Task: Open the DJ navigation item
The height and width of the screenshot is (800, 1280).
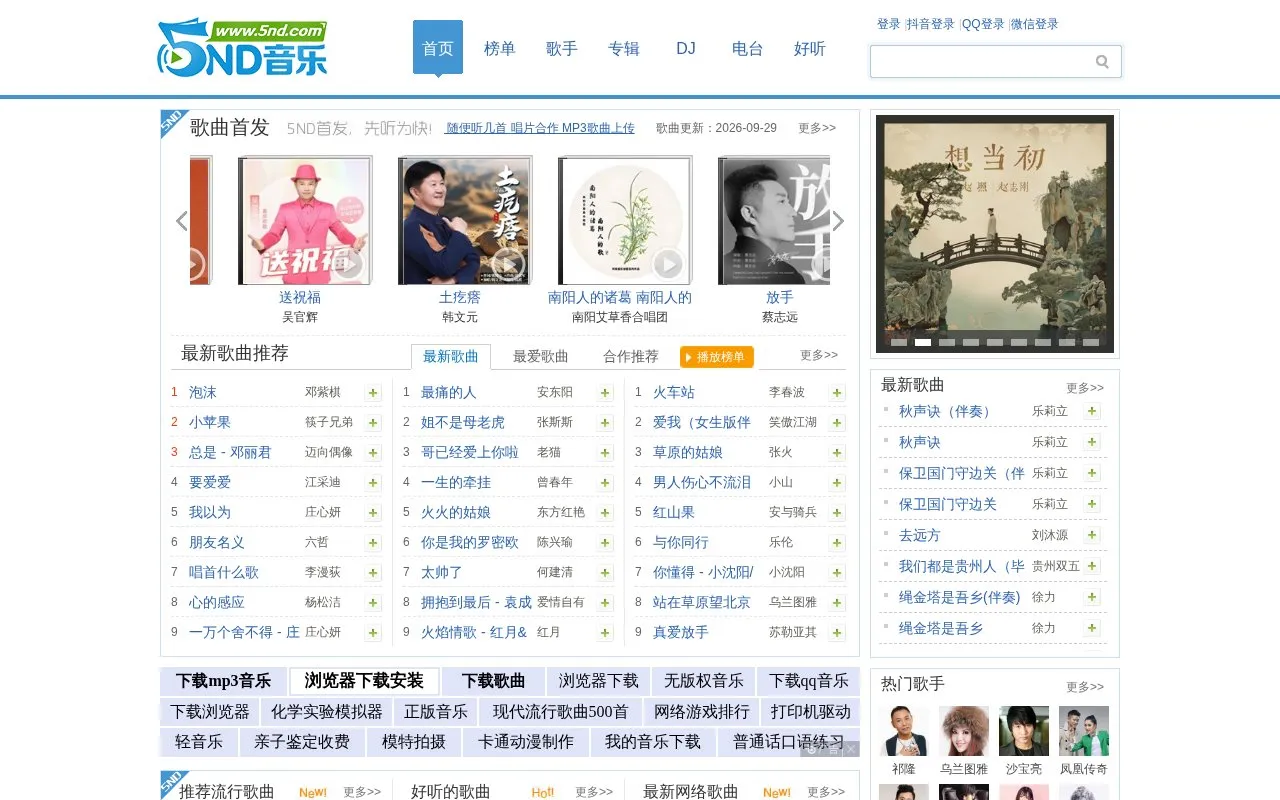Action: (x=686, y=48)
